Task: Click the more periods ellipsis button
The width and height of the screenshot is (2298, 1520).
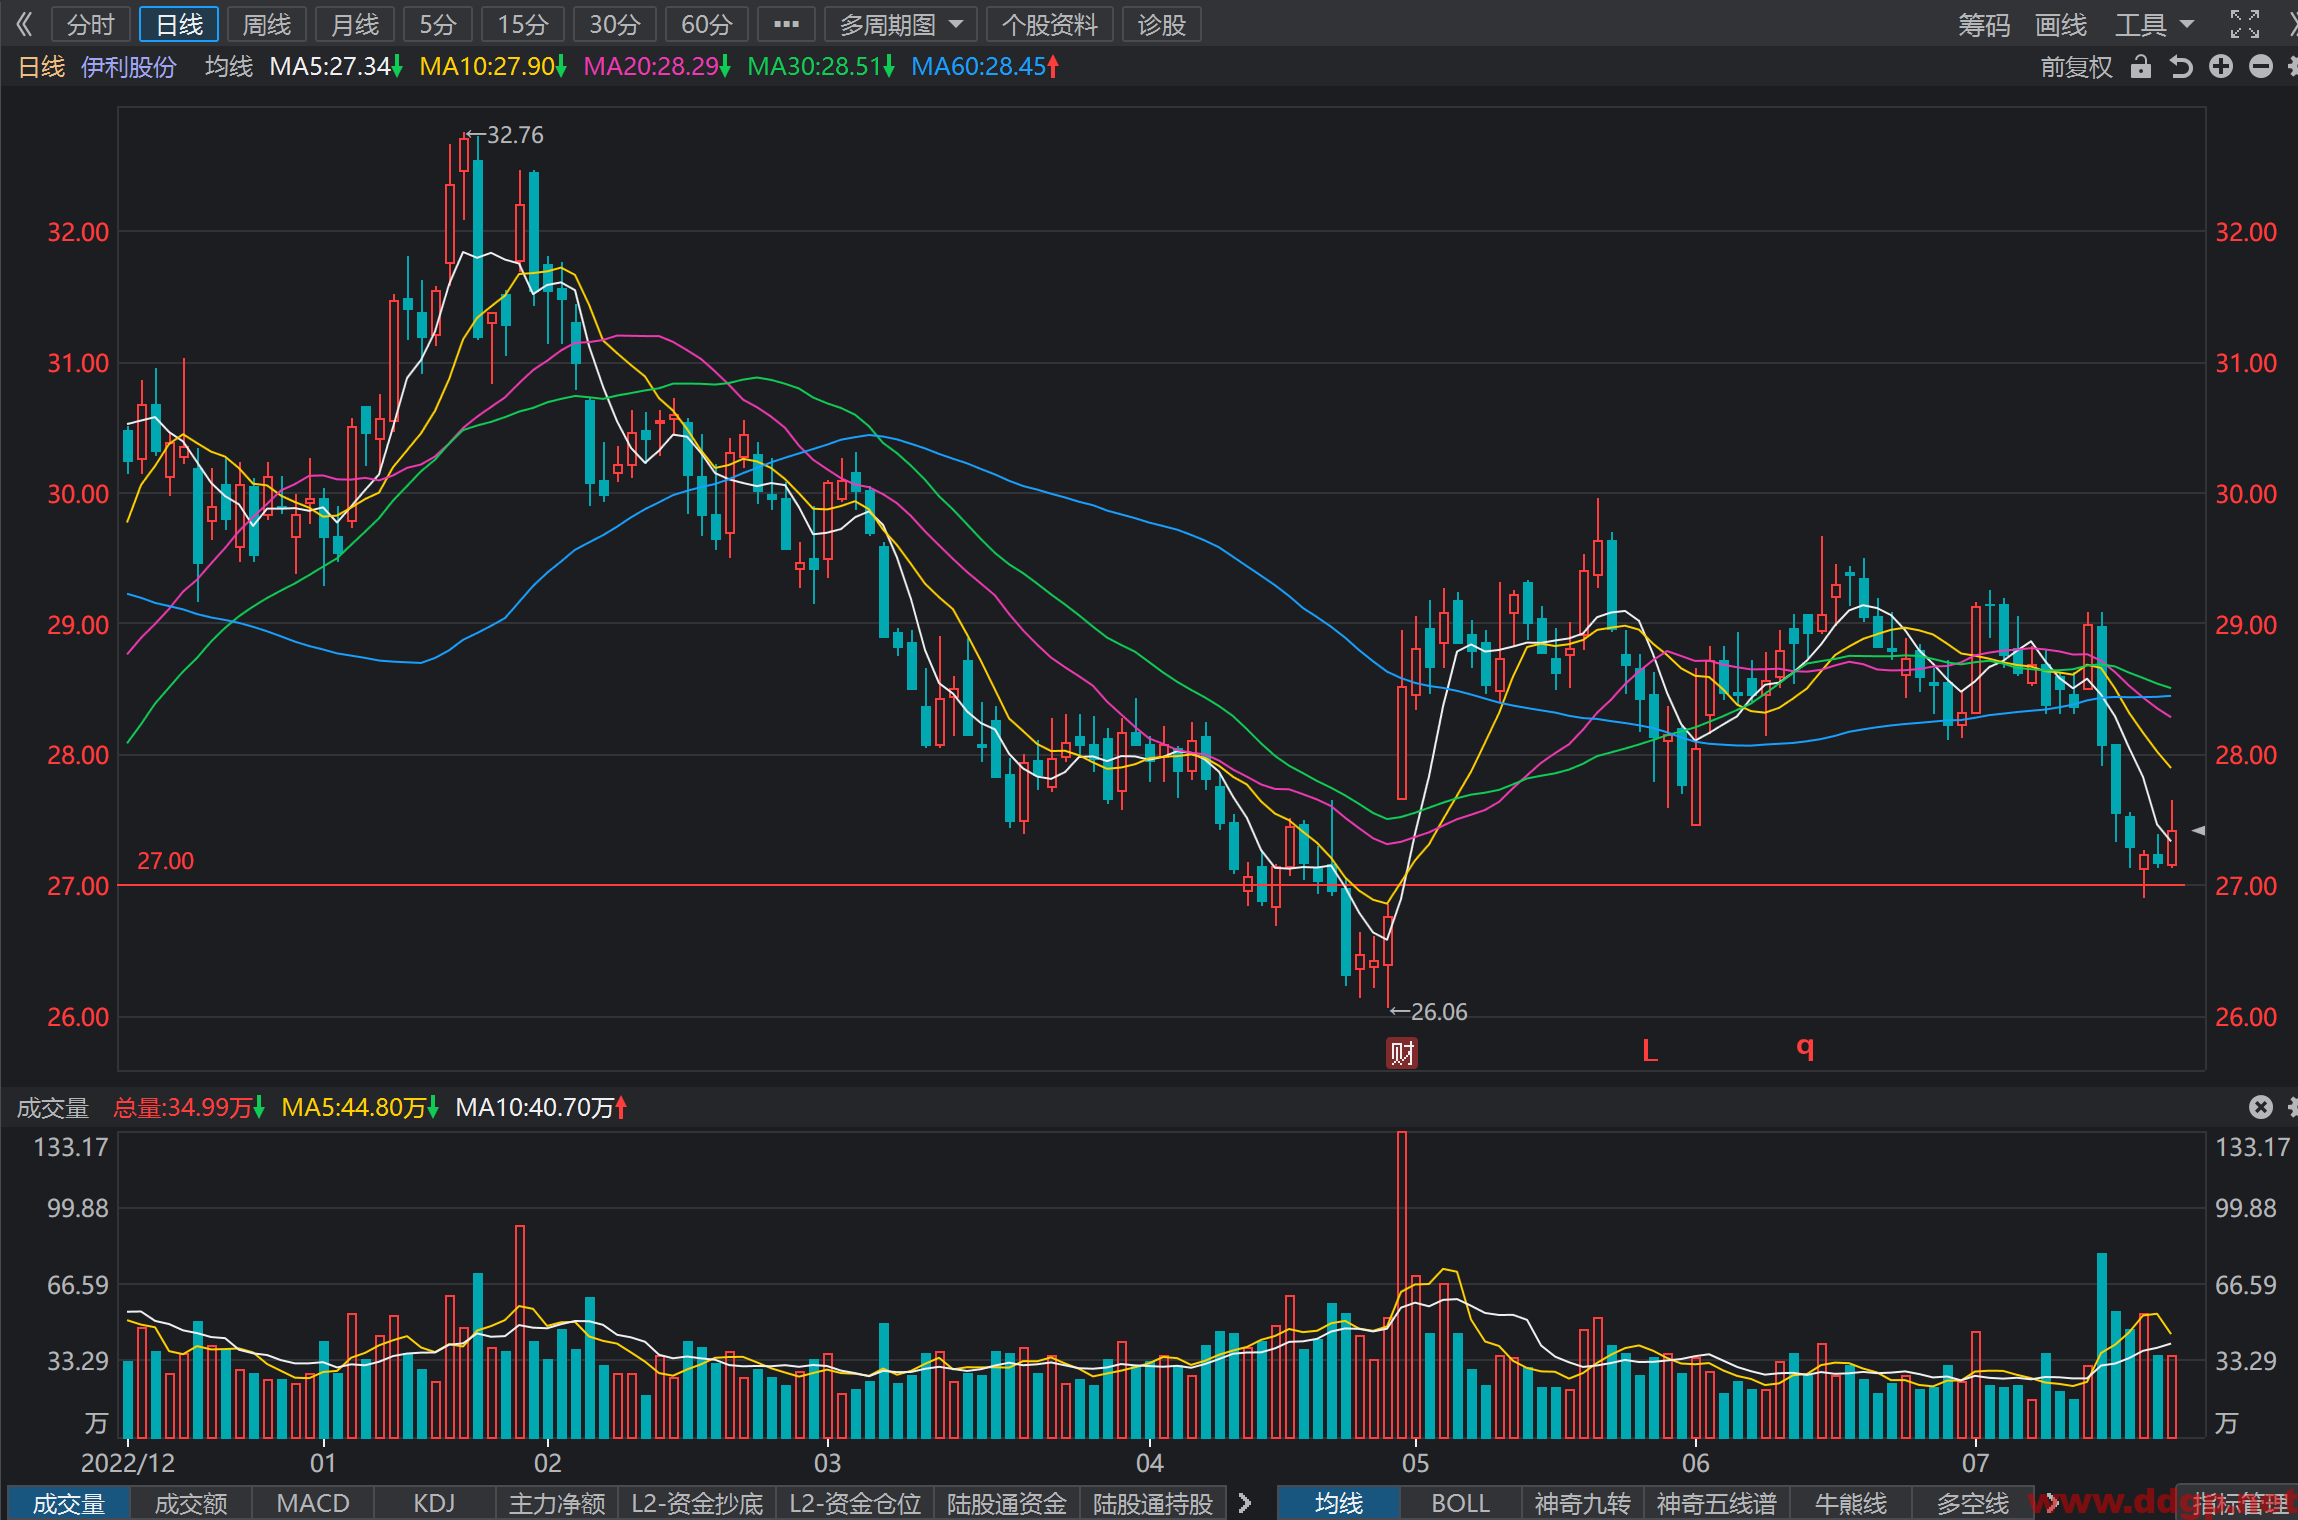Action: click(x=786, y=24)
